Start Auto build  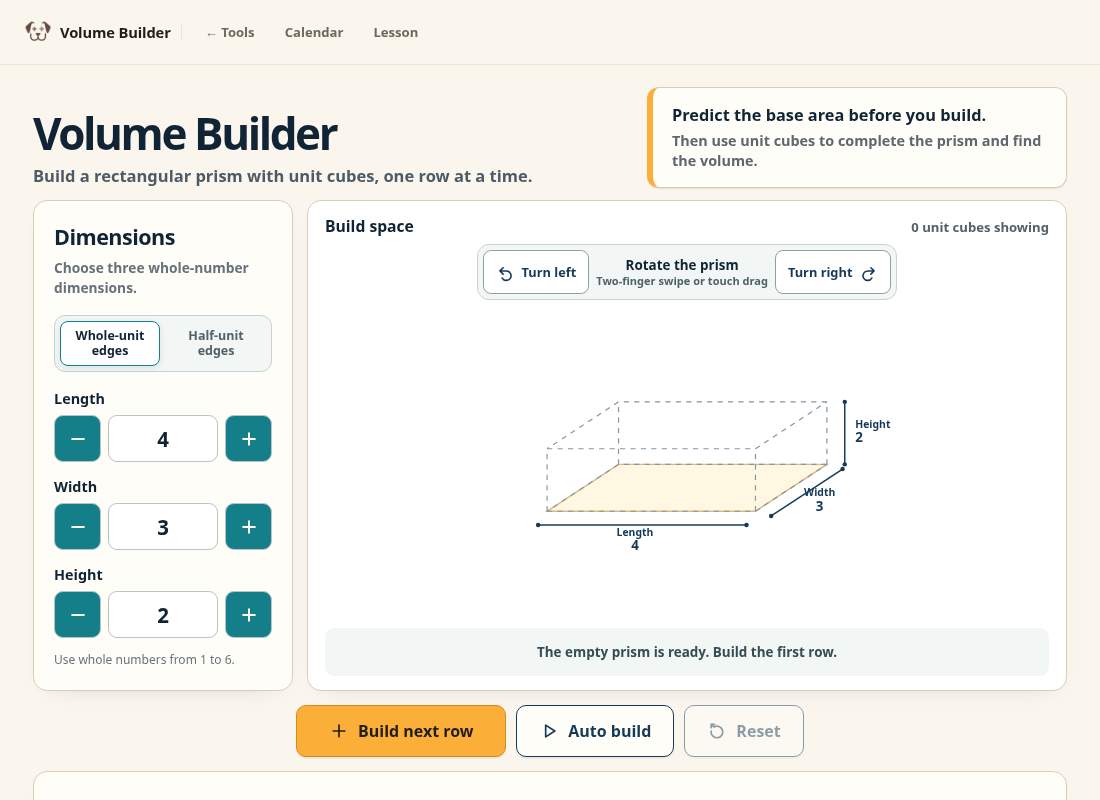[595, 731]
